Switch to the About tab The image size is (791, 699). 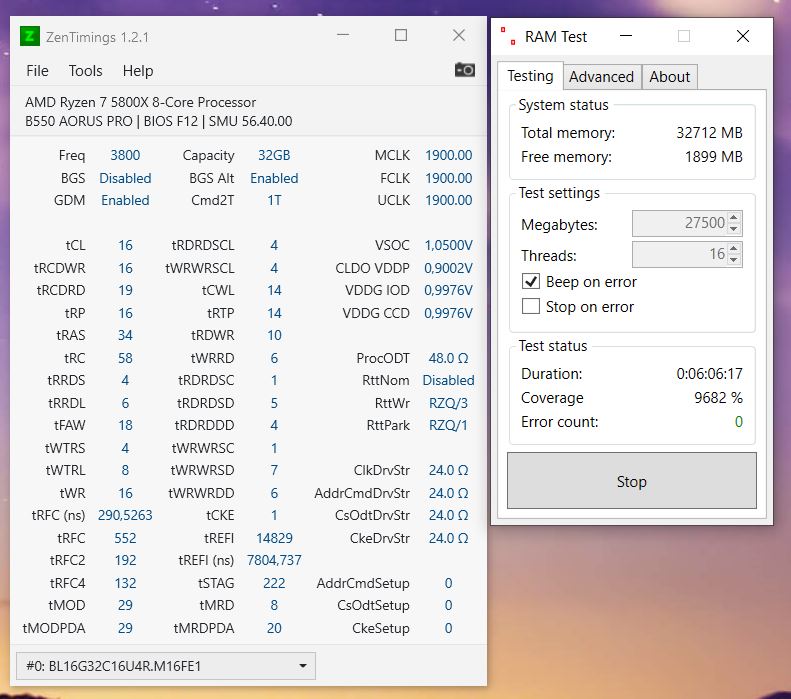point(669,77)
